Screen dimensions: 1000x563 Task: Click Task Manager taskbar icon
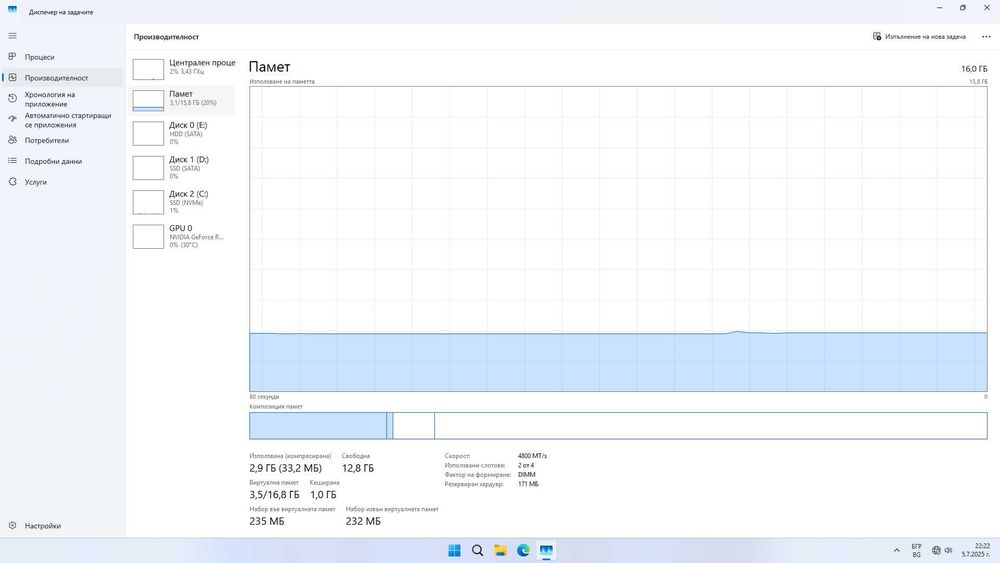click(546, 550)
